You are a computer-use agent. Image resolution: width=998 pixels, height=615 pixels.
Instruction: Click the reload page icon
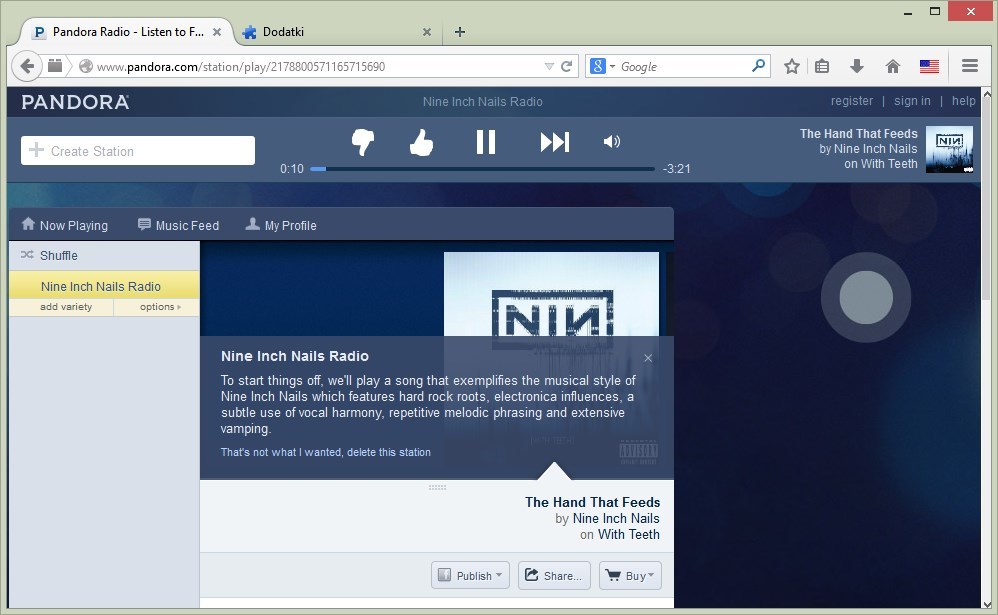pos(566,66)
